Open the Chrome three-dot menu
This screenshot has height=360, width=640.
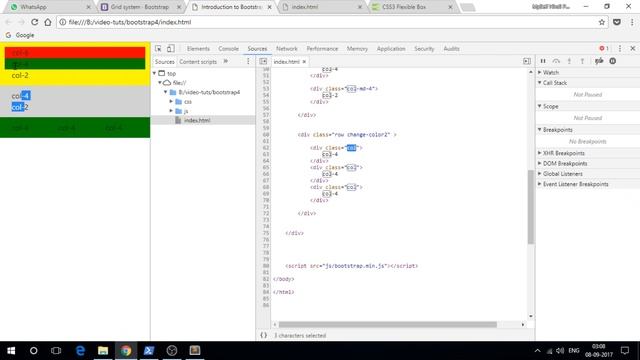click(x=632, y=22)
